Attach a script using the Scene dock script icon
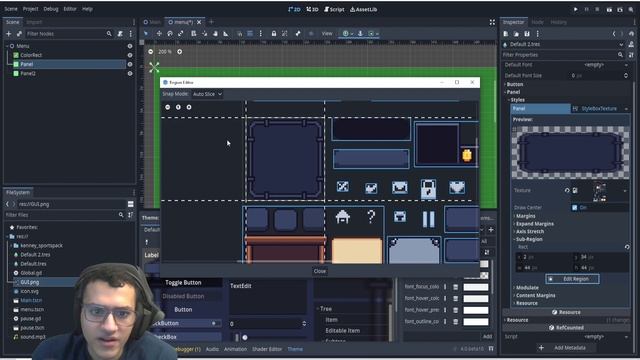Viewport: 640px width, 360px height. click(120, 34)
